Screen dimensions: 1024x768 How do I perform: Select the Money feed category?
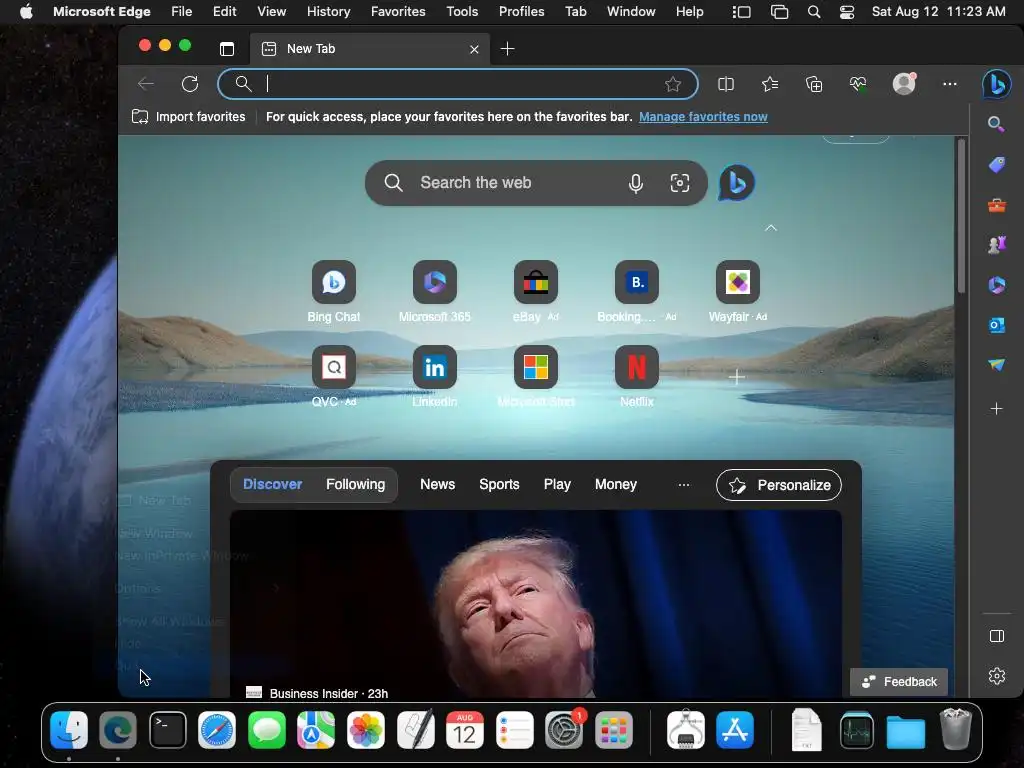click(x=616, y=485)
